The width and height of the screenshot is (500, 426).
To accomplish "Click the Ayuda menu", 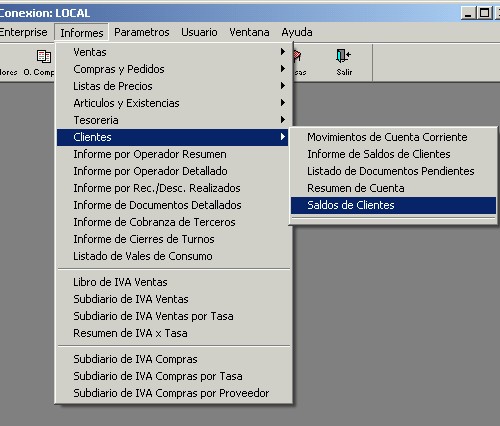I will click(297, 32).
